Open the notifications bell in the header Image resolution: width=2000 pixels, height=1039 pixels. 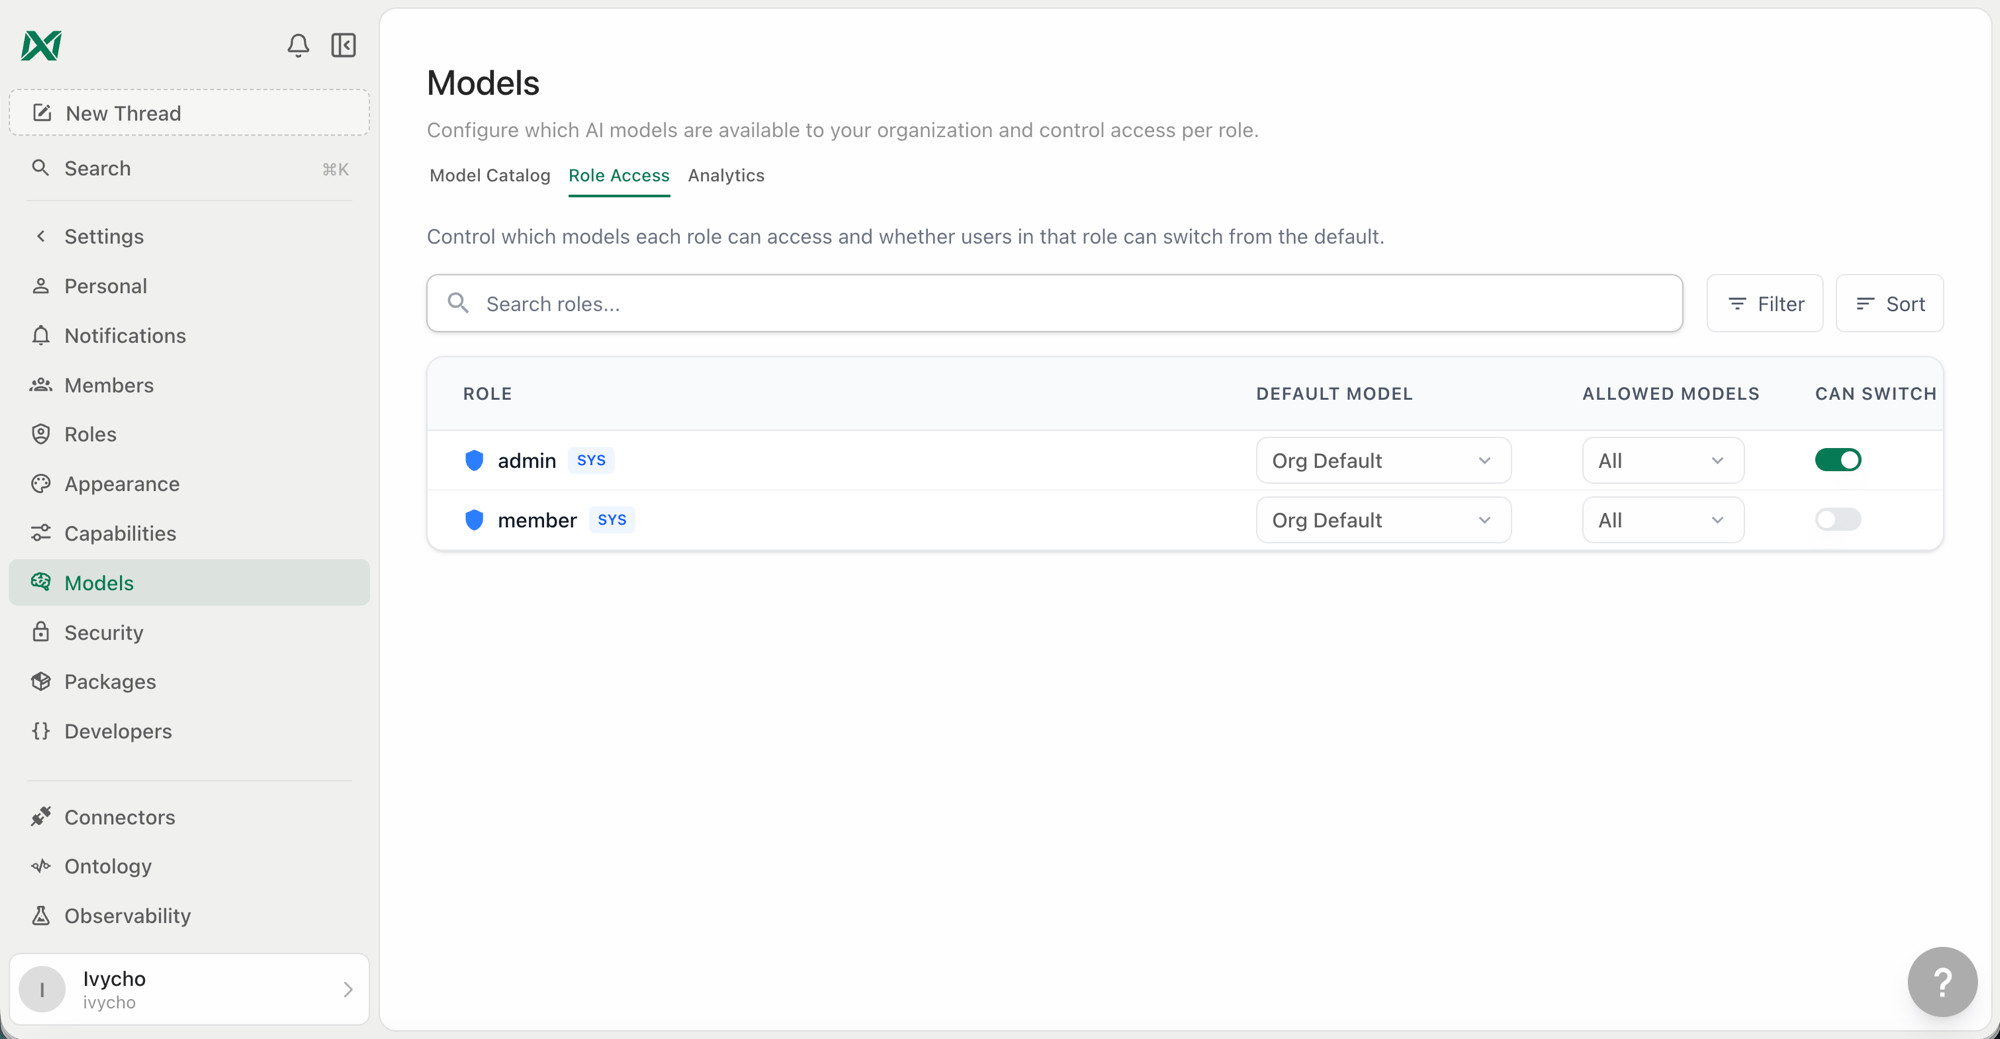[298, 45]
